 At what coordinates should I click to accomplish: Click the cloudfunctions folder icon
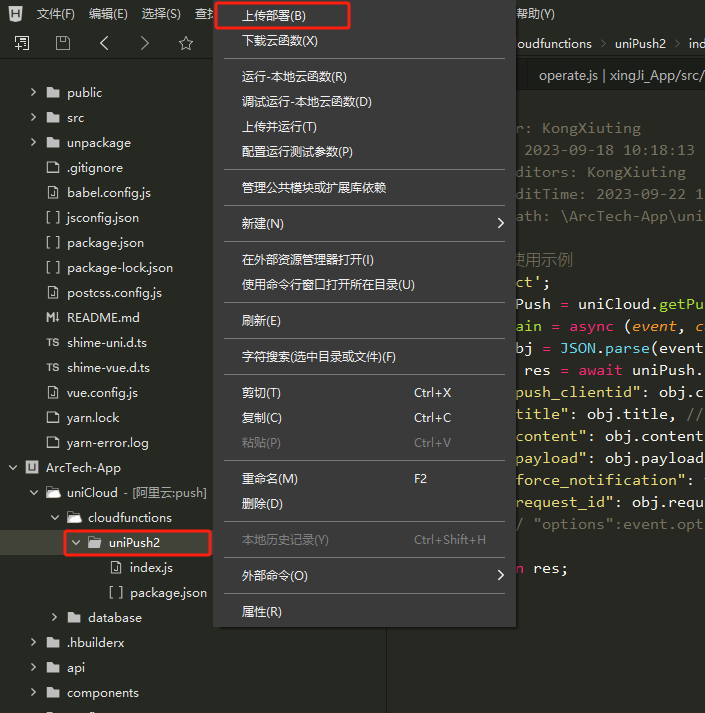coord(74,517)
